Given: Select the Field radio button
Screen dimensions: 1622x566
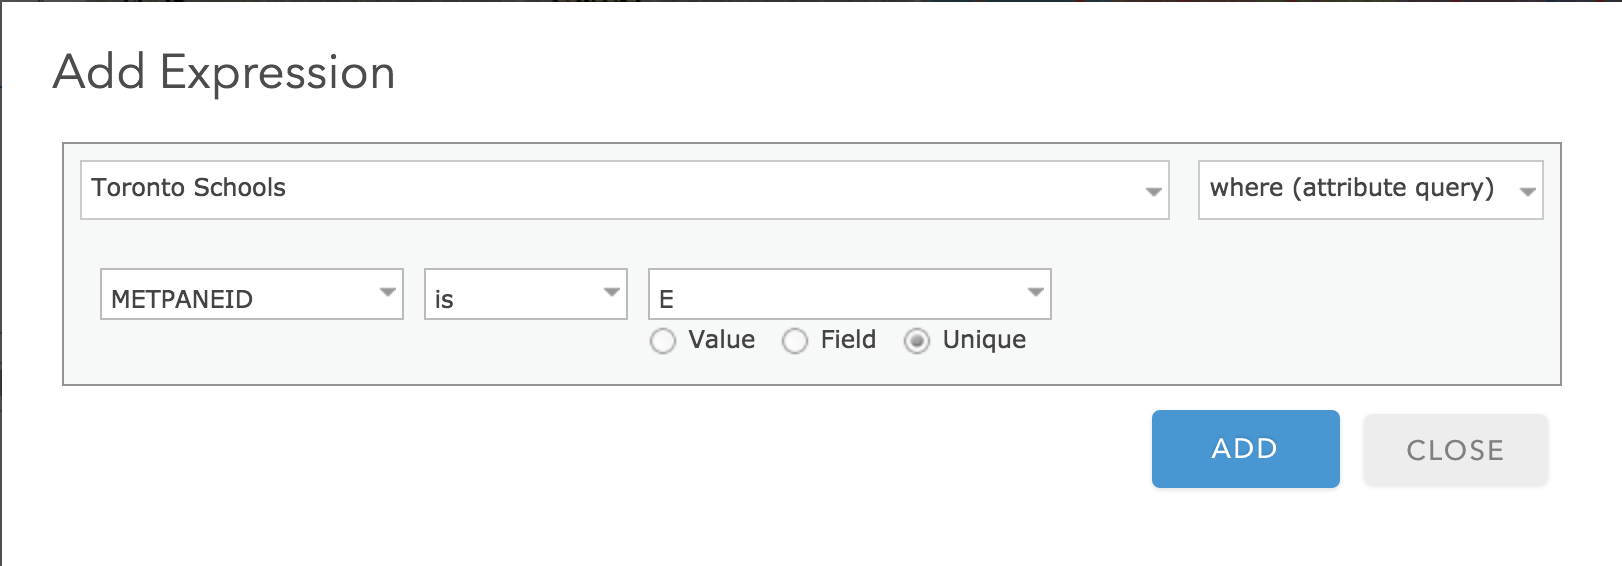Looking at the screenshot, I should [x=795, y=342].
